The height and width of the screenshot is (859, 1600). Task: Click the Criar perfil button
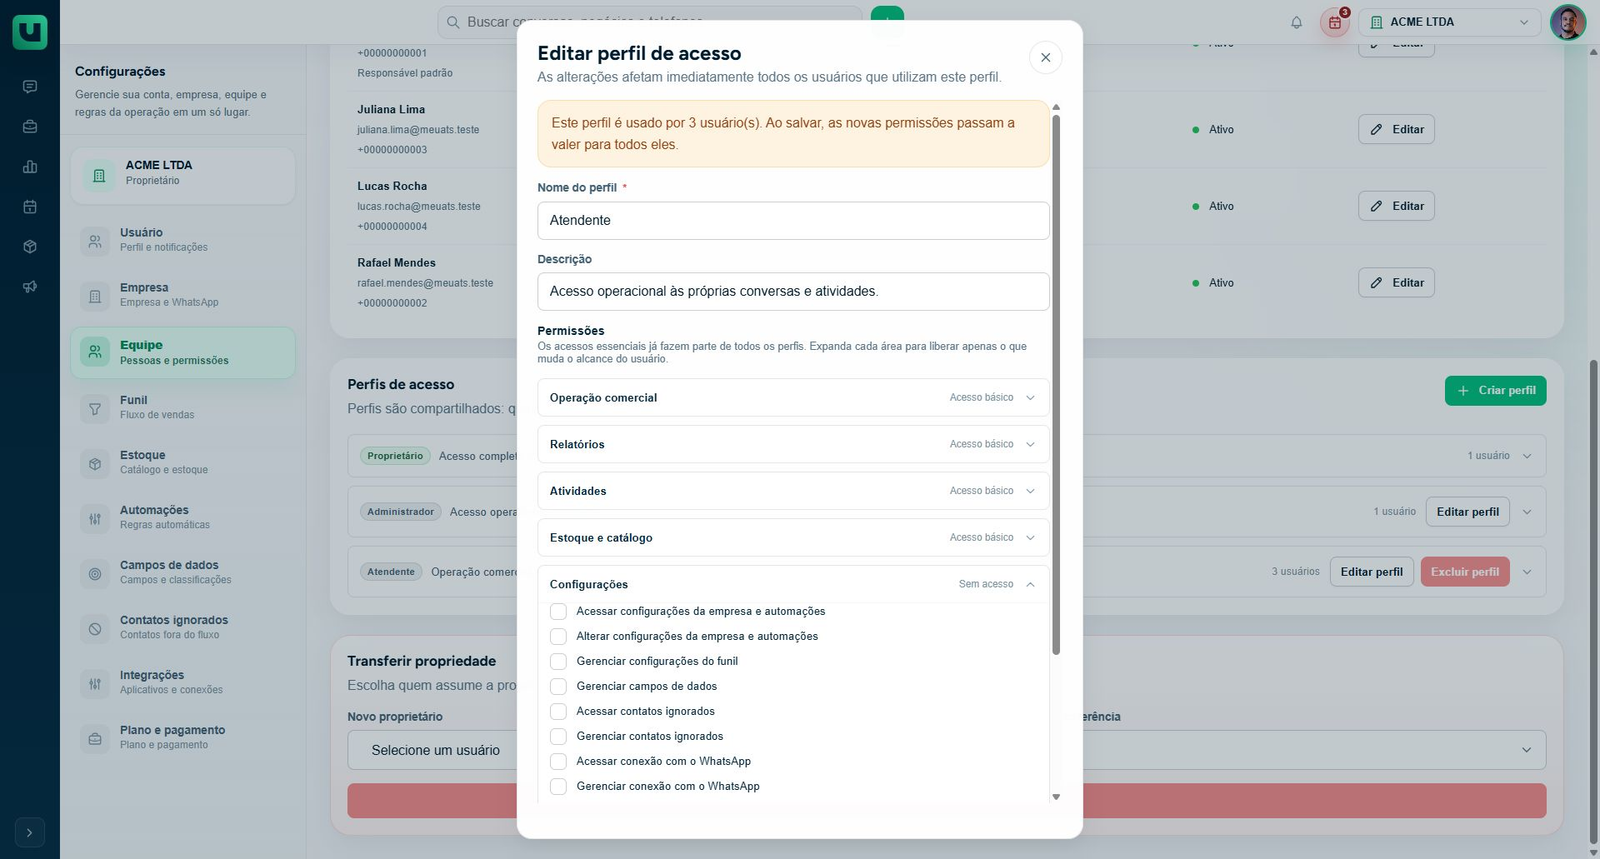click(x=1495, y=391)
